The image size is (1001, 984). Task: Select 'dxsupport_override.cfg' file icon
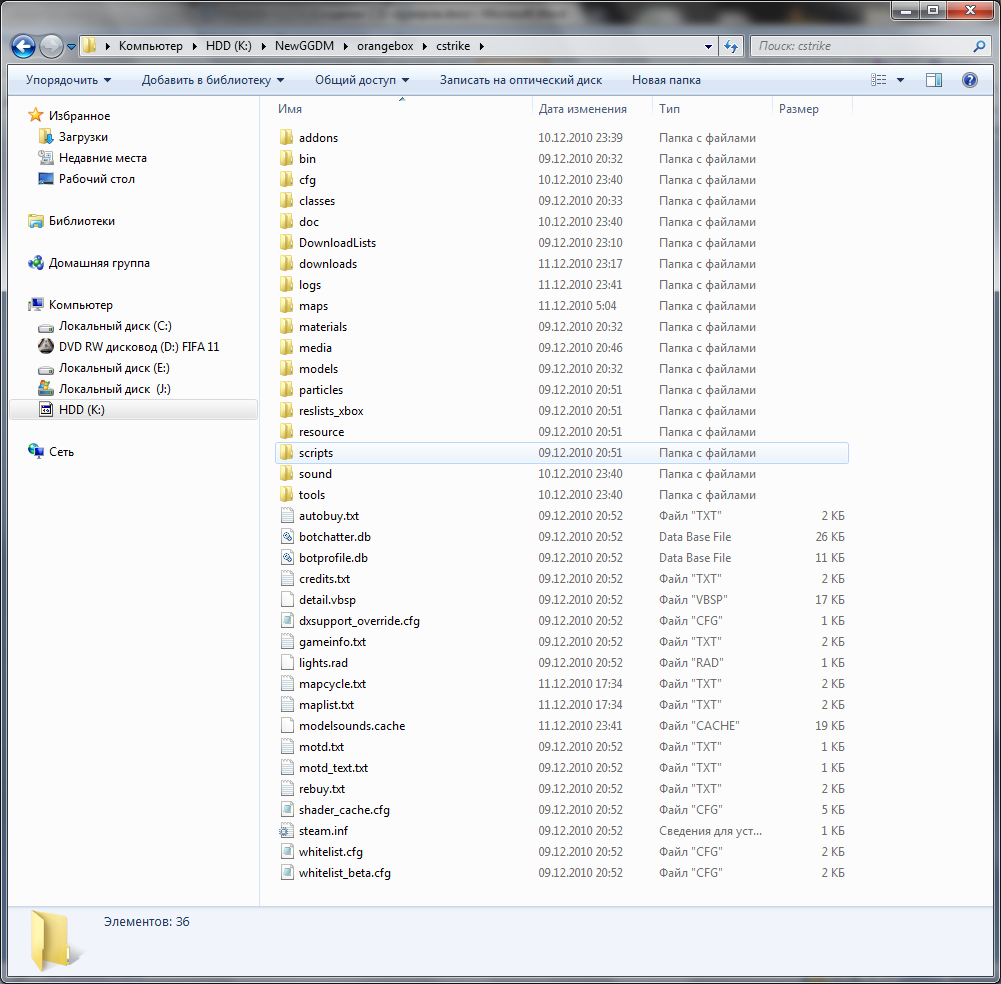pyautogui.click(x=287, y=621)
